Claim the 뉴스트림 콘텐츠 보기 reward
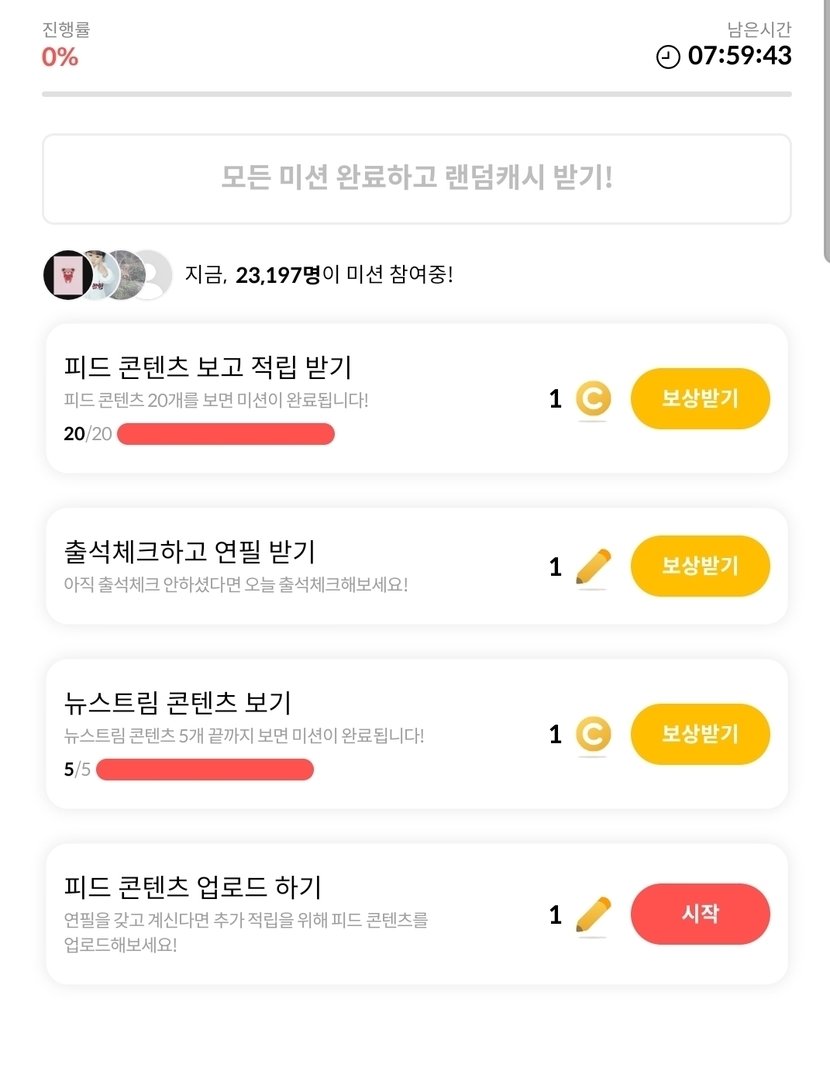Viewport: 830px width, 1078px height. pyautogui.click(x=700, y=735)
